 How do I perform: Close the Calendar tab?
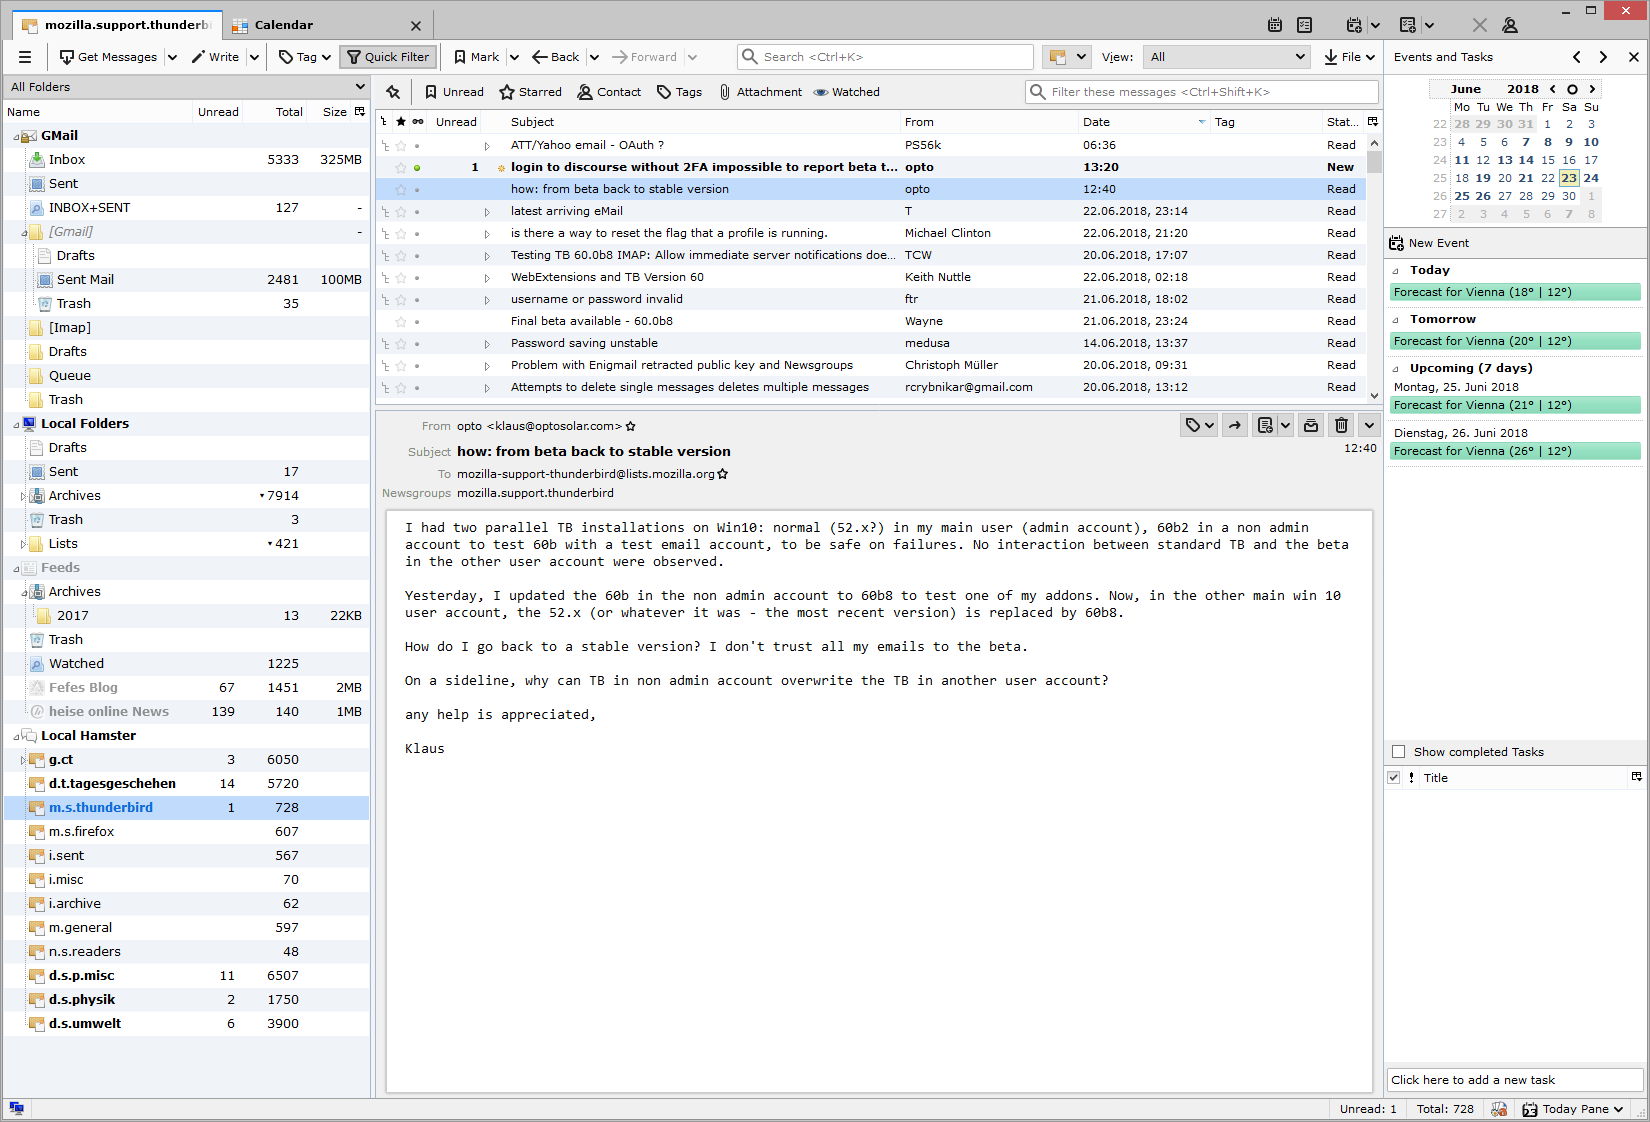click(x=416, y=25)
